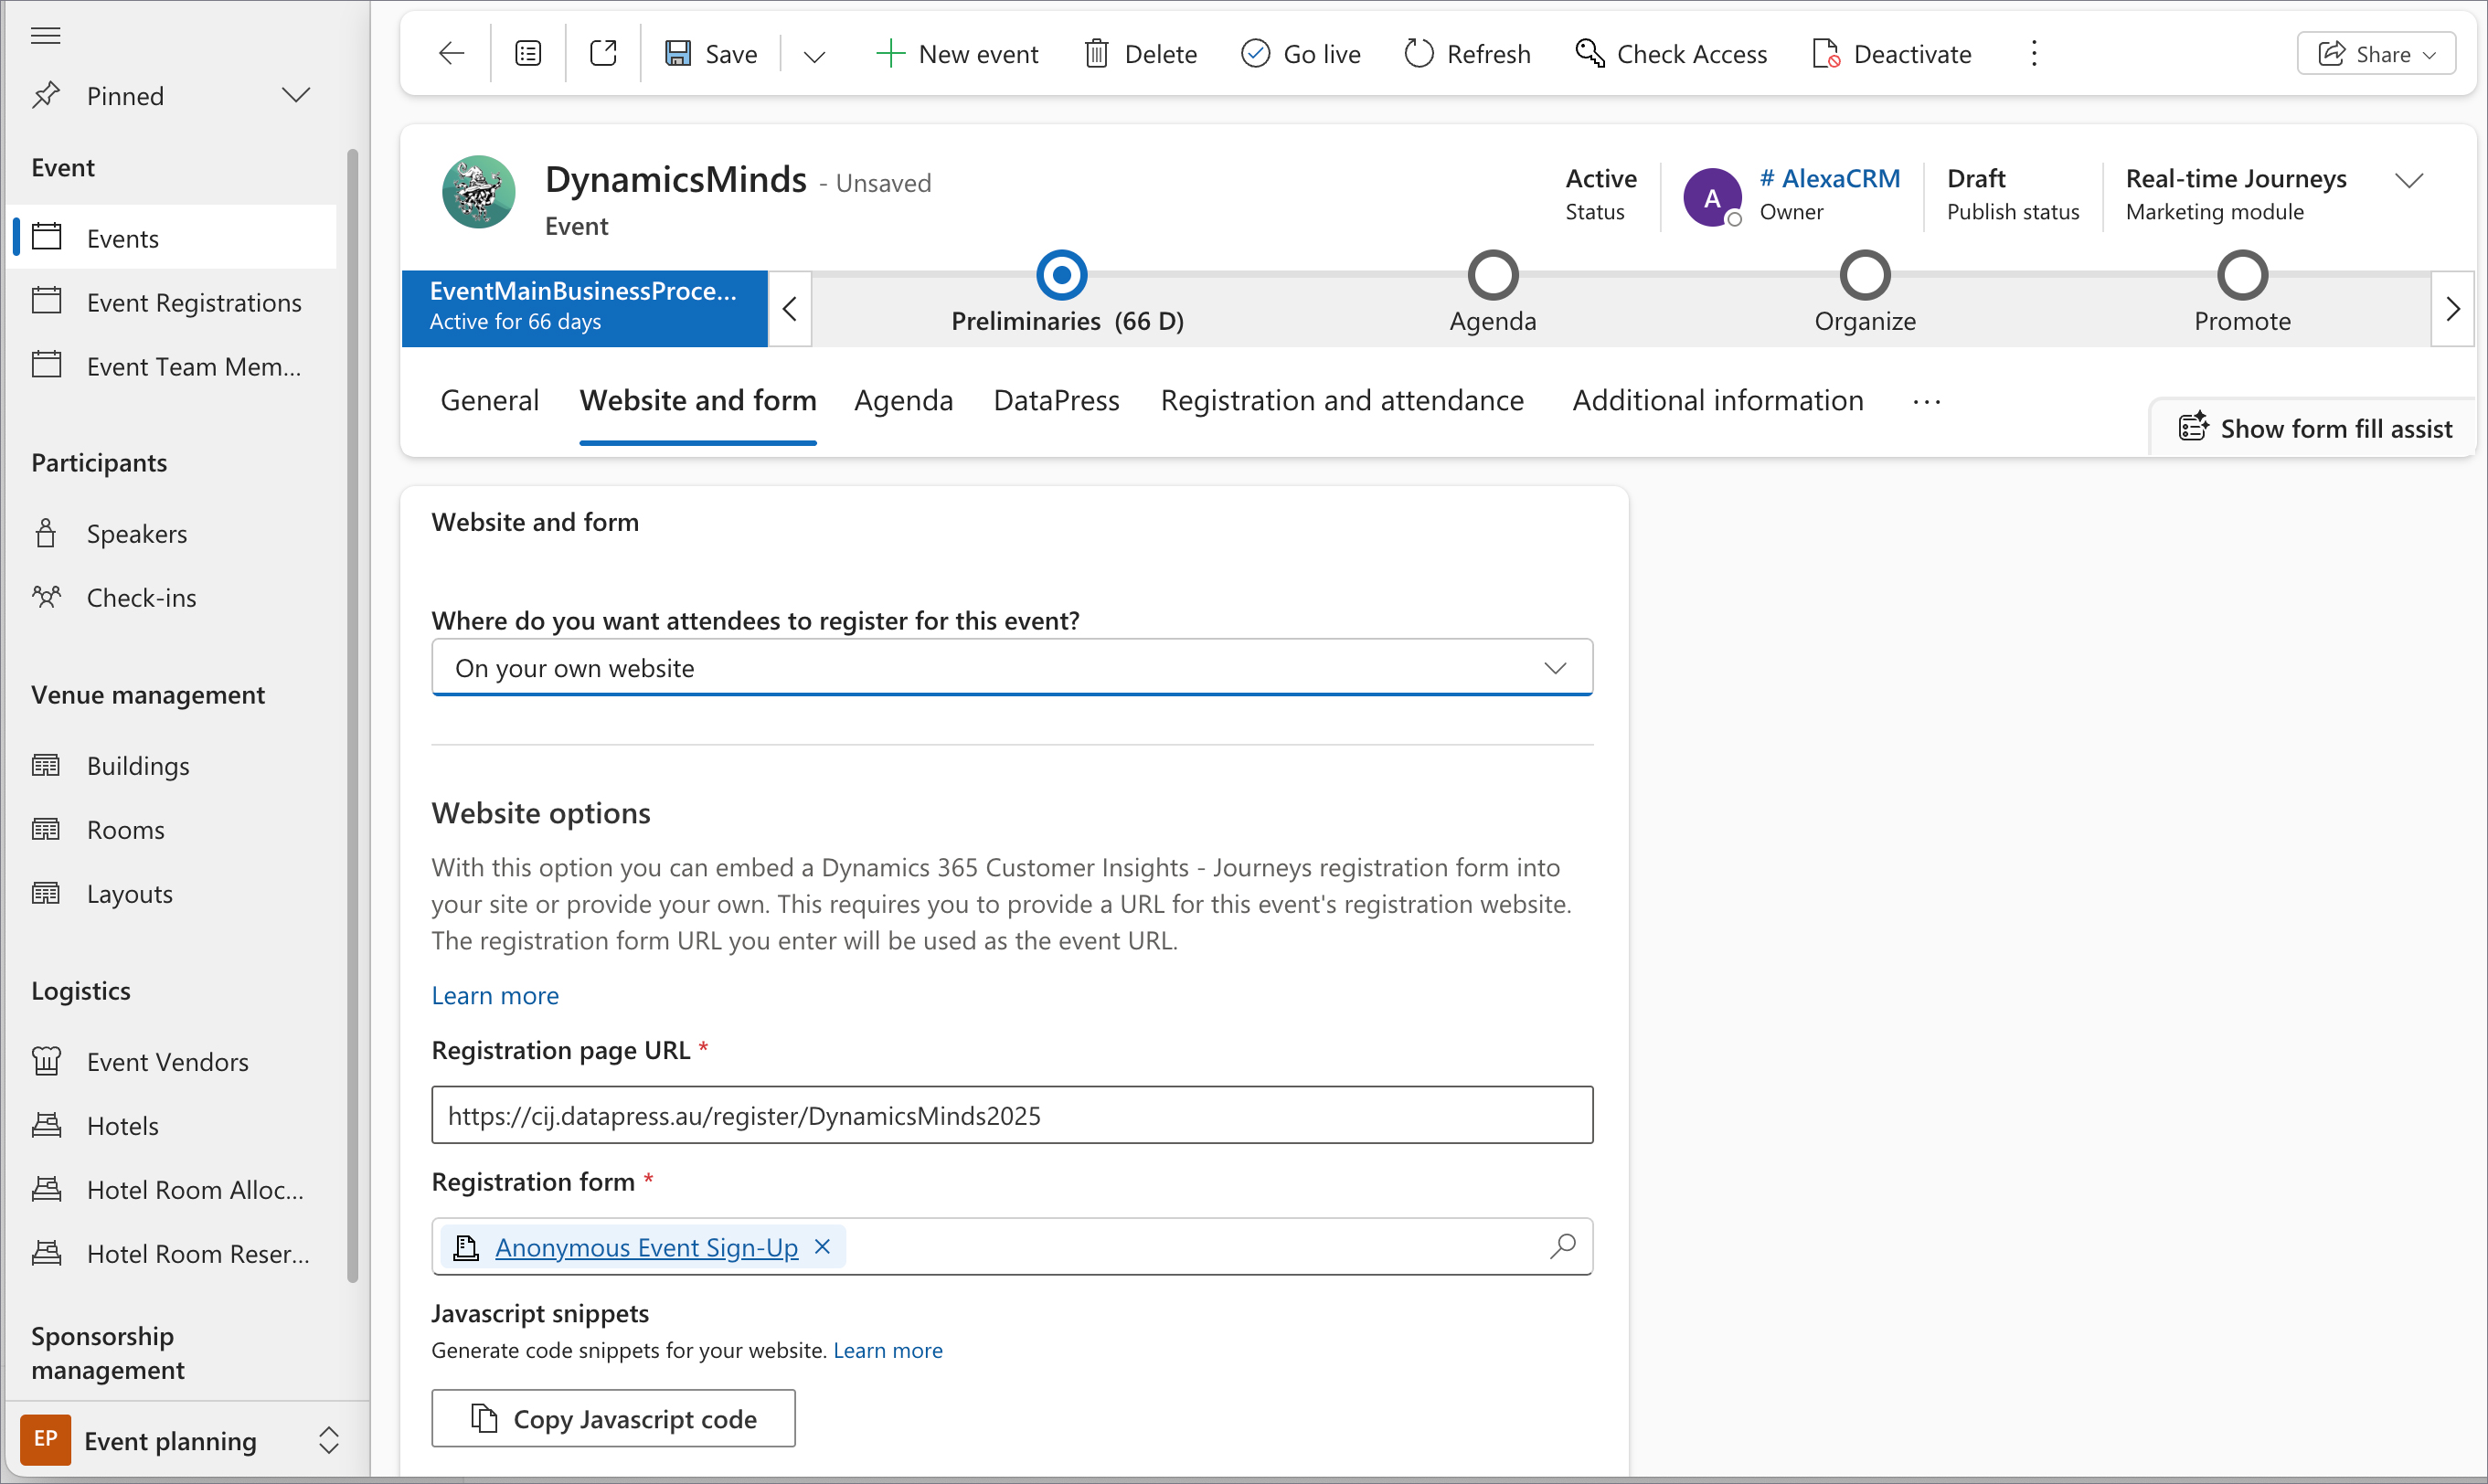Show form fill assist
Viewport: 2488px width, 1484px height.
[x=2314, y=428]
